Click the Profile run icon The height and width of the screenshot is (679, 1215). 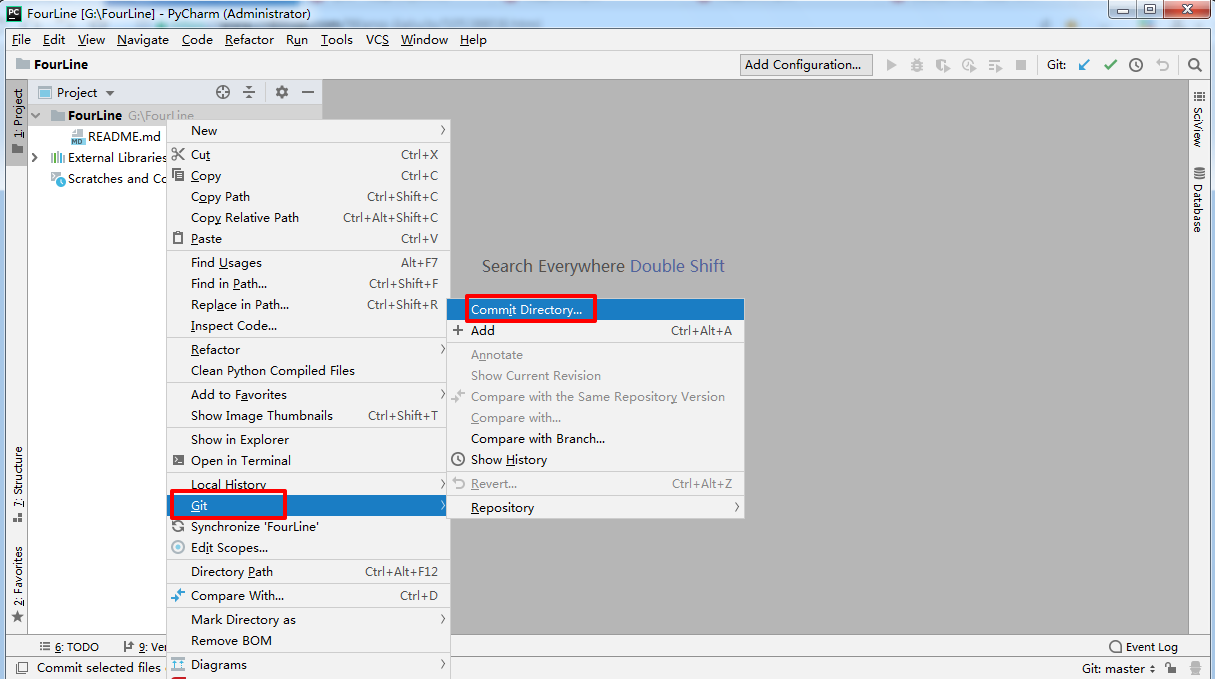click(969, 65)
